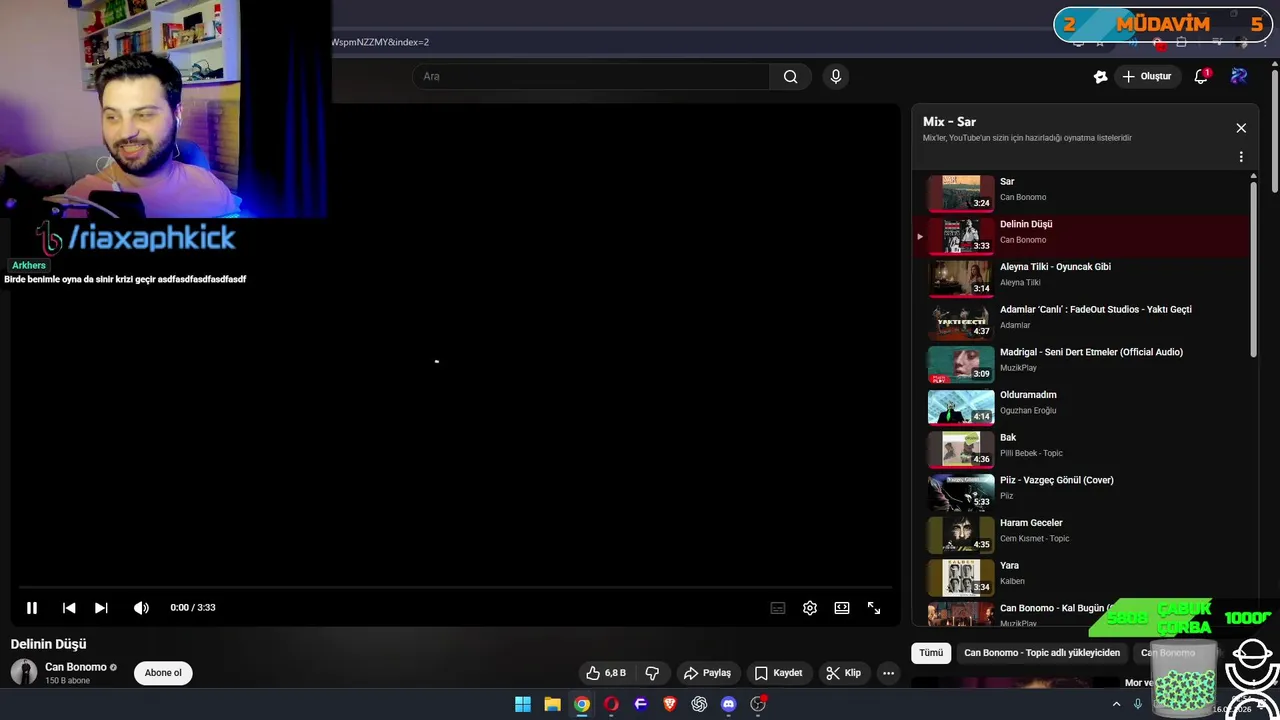
Task: Click the page vertical scrollbar
Action: [1274, 130]
